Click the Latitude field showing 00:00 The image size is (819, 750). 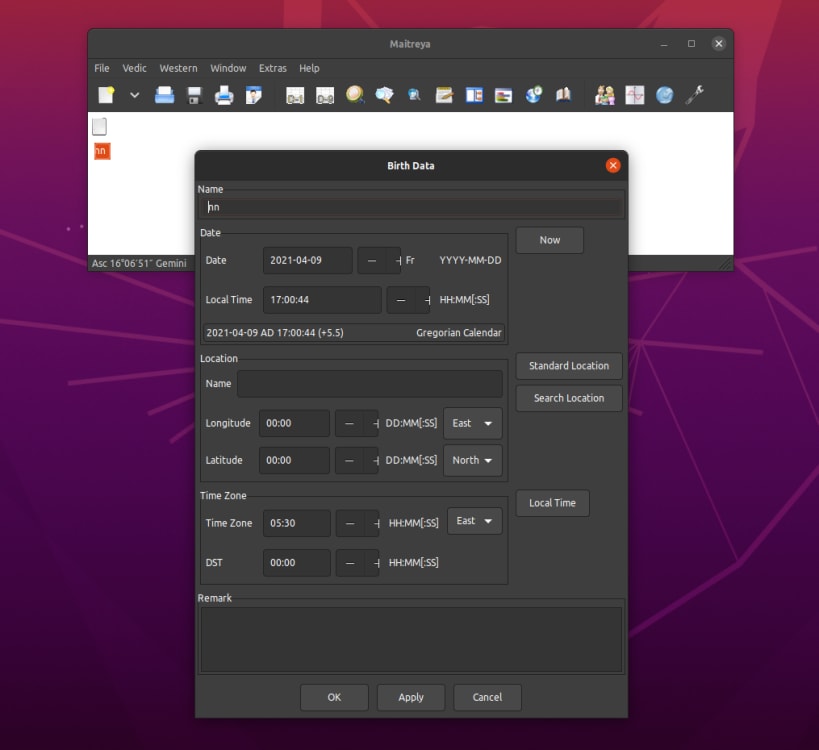pyautogui.click(x=294, y=460)
